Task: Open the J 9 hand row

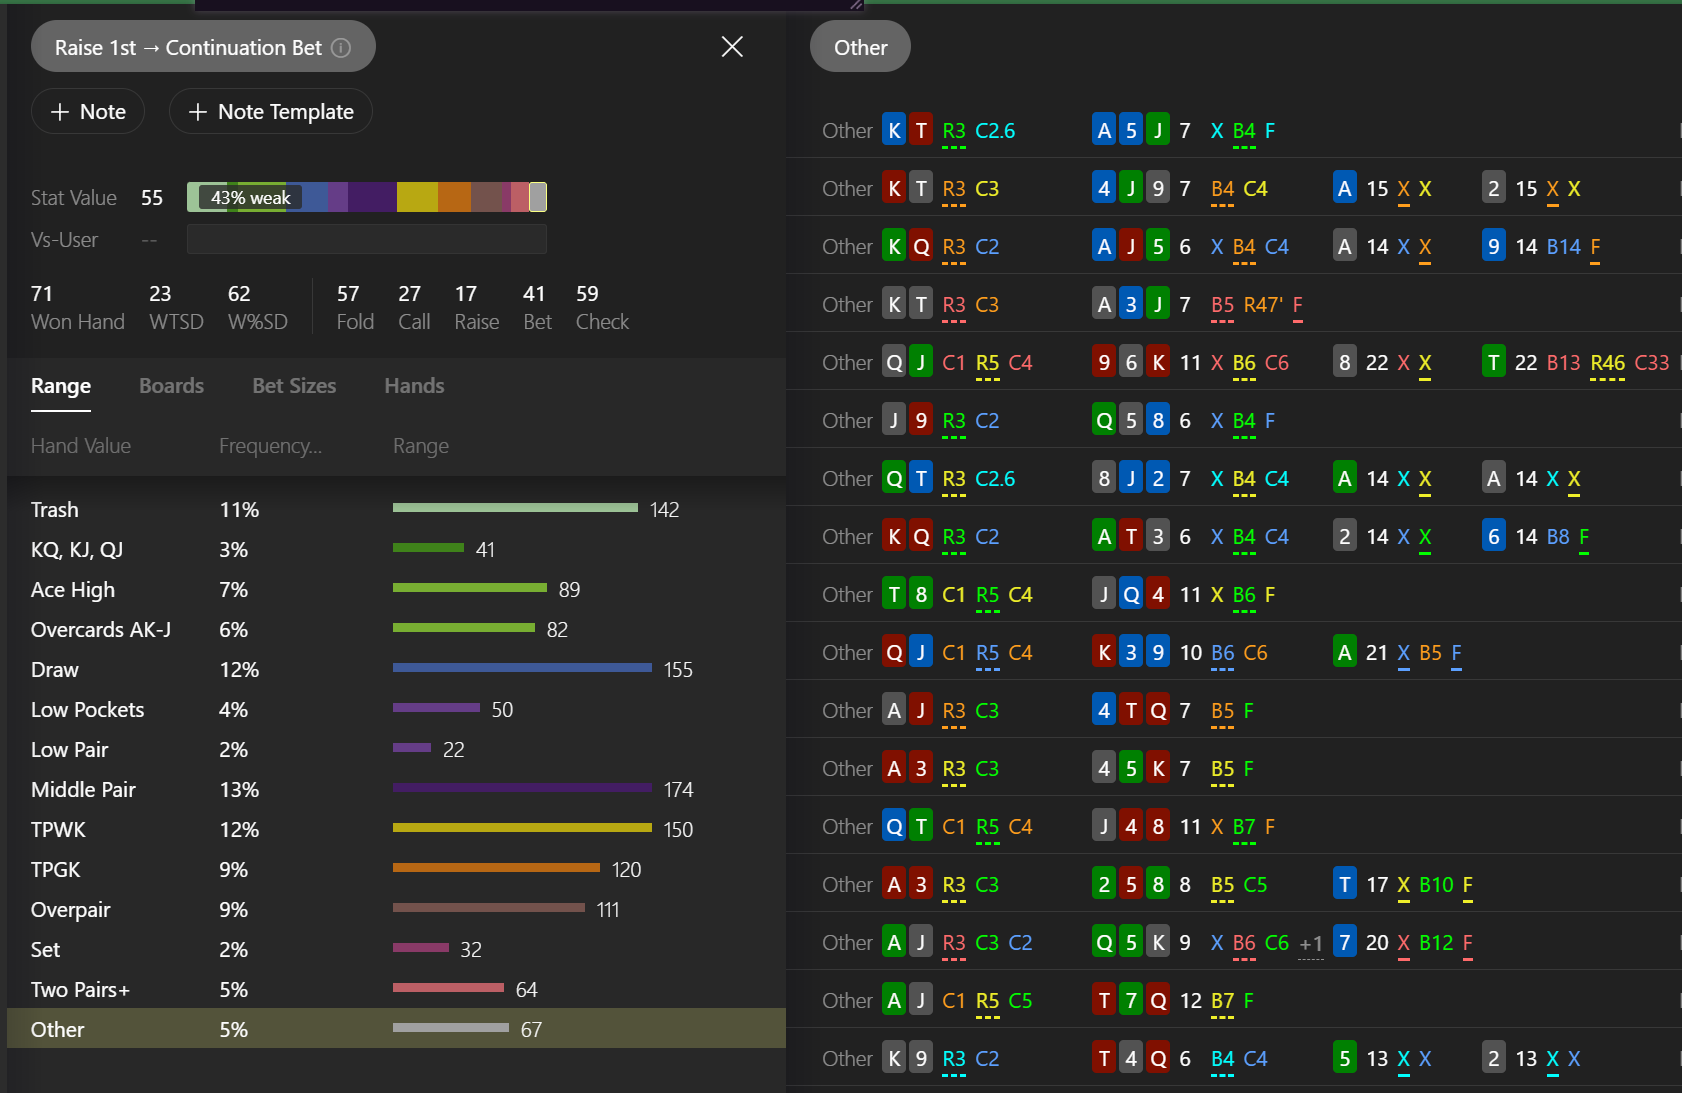Action: pyautogui.click(x=1234, y=420)
